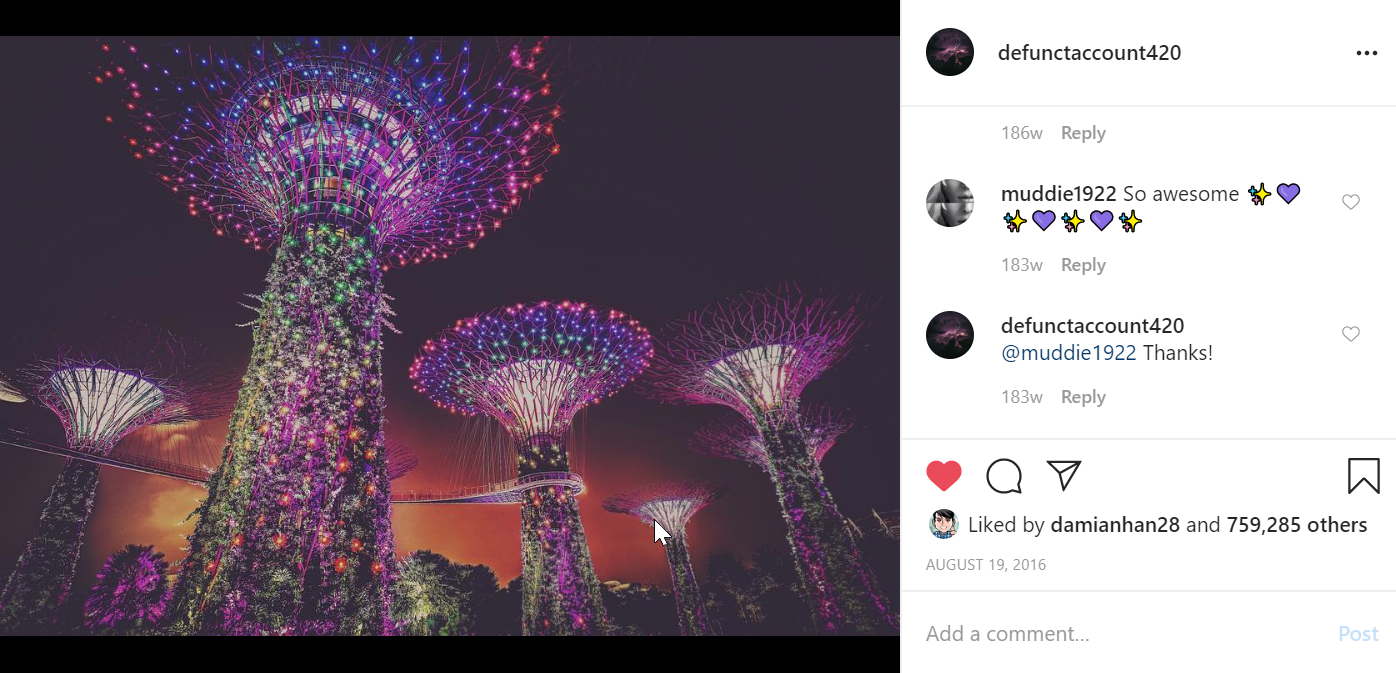Save post with the bookmark icon
This screenshot has height=673, width=1396.
(1363, 476)
